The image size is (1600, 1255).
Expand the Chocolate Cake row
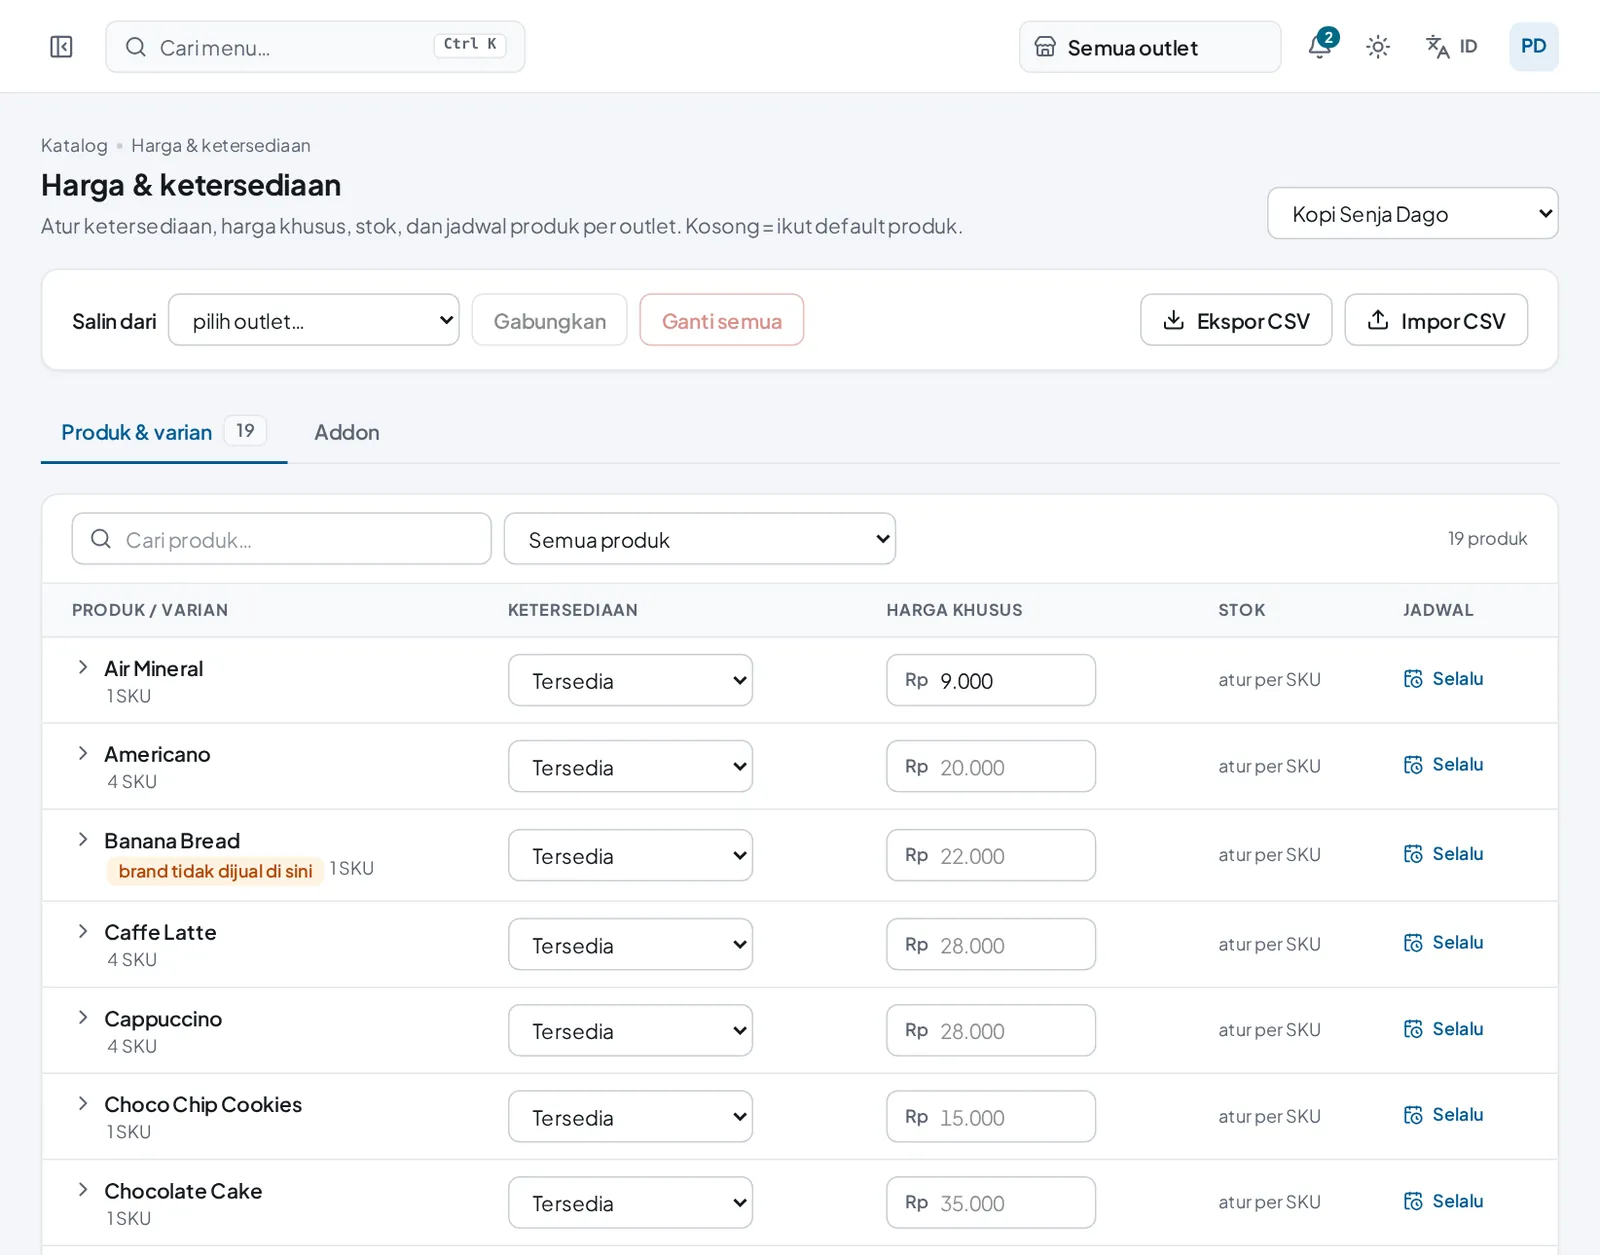pos(83,1189)
